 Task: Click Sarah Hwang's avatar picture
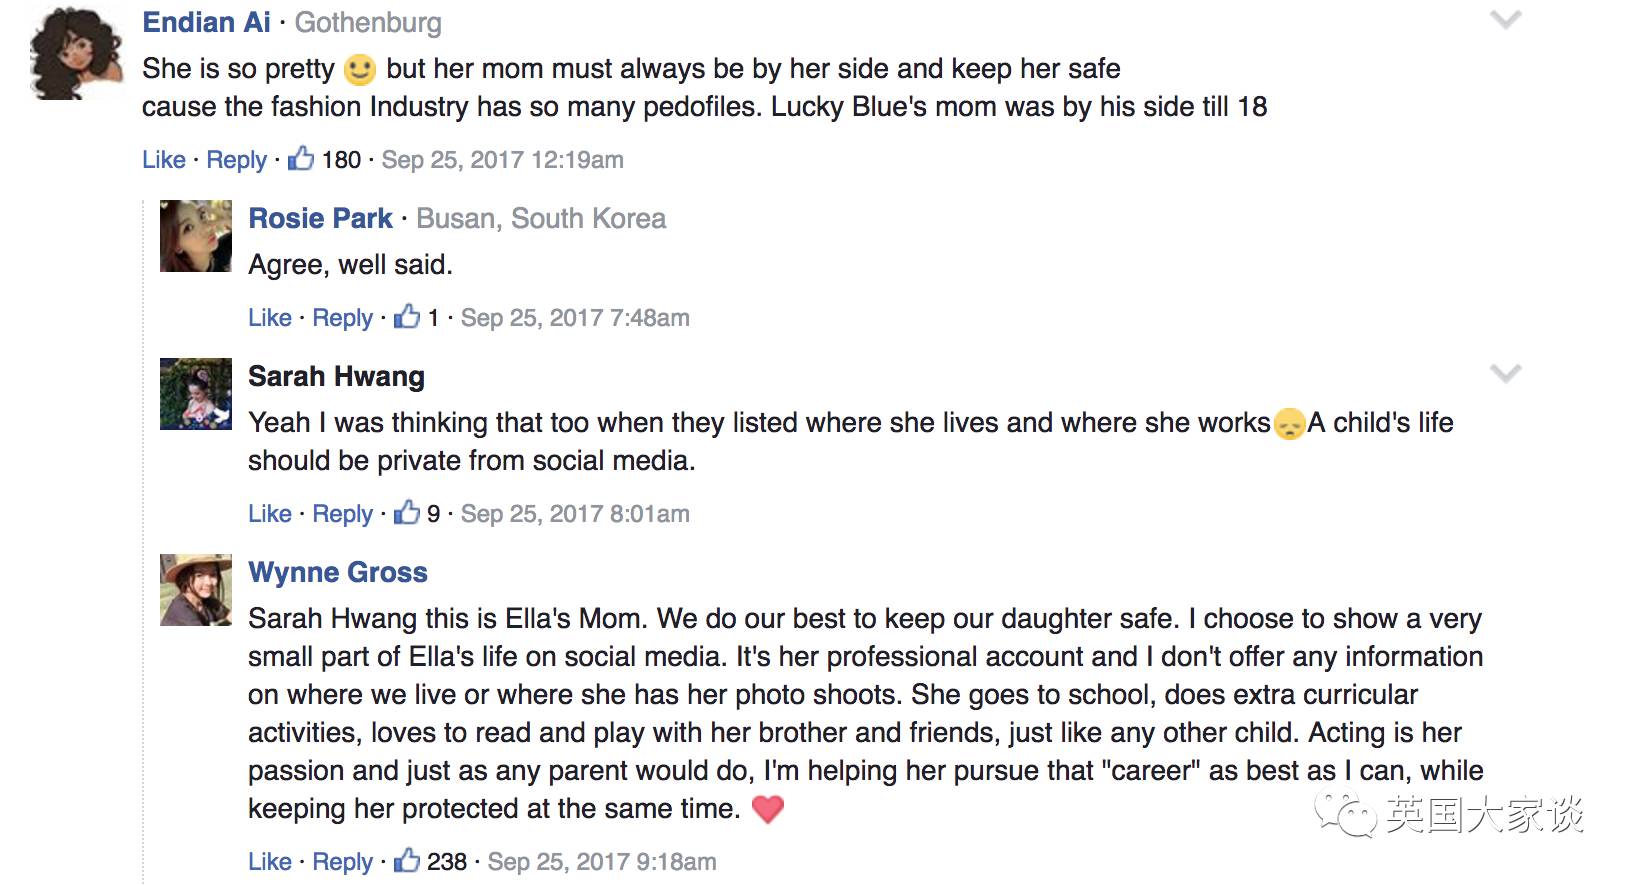click(x=196, y=394)
